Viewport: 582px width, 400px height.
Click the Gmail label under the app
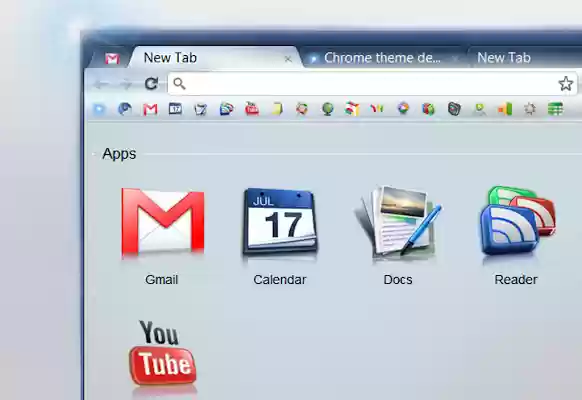[161, 279]
